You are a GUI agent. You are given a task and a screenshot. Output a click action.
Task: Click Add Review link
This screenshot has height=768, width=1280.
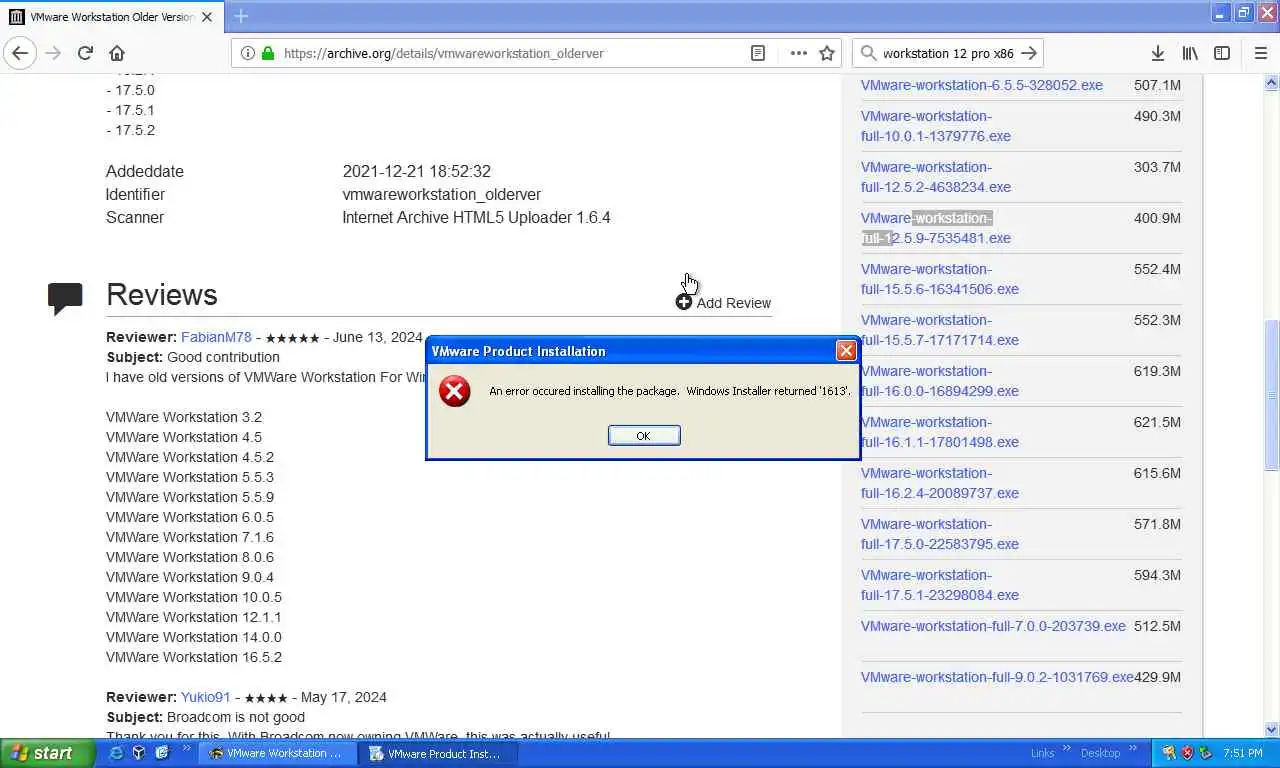723,303
